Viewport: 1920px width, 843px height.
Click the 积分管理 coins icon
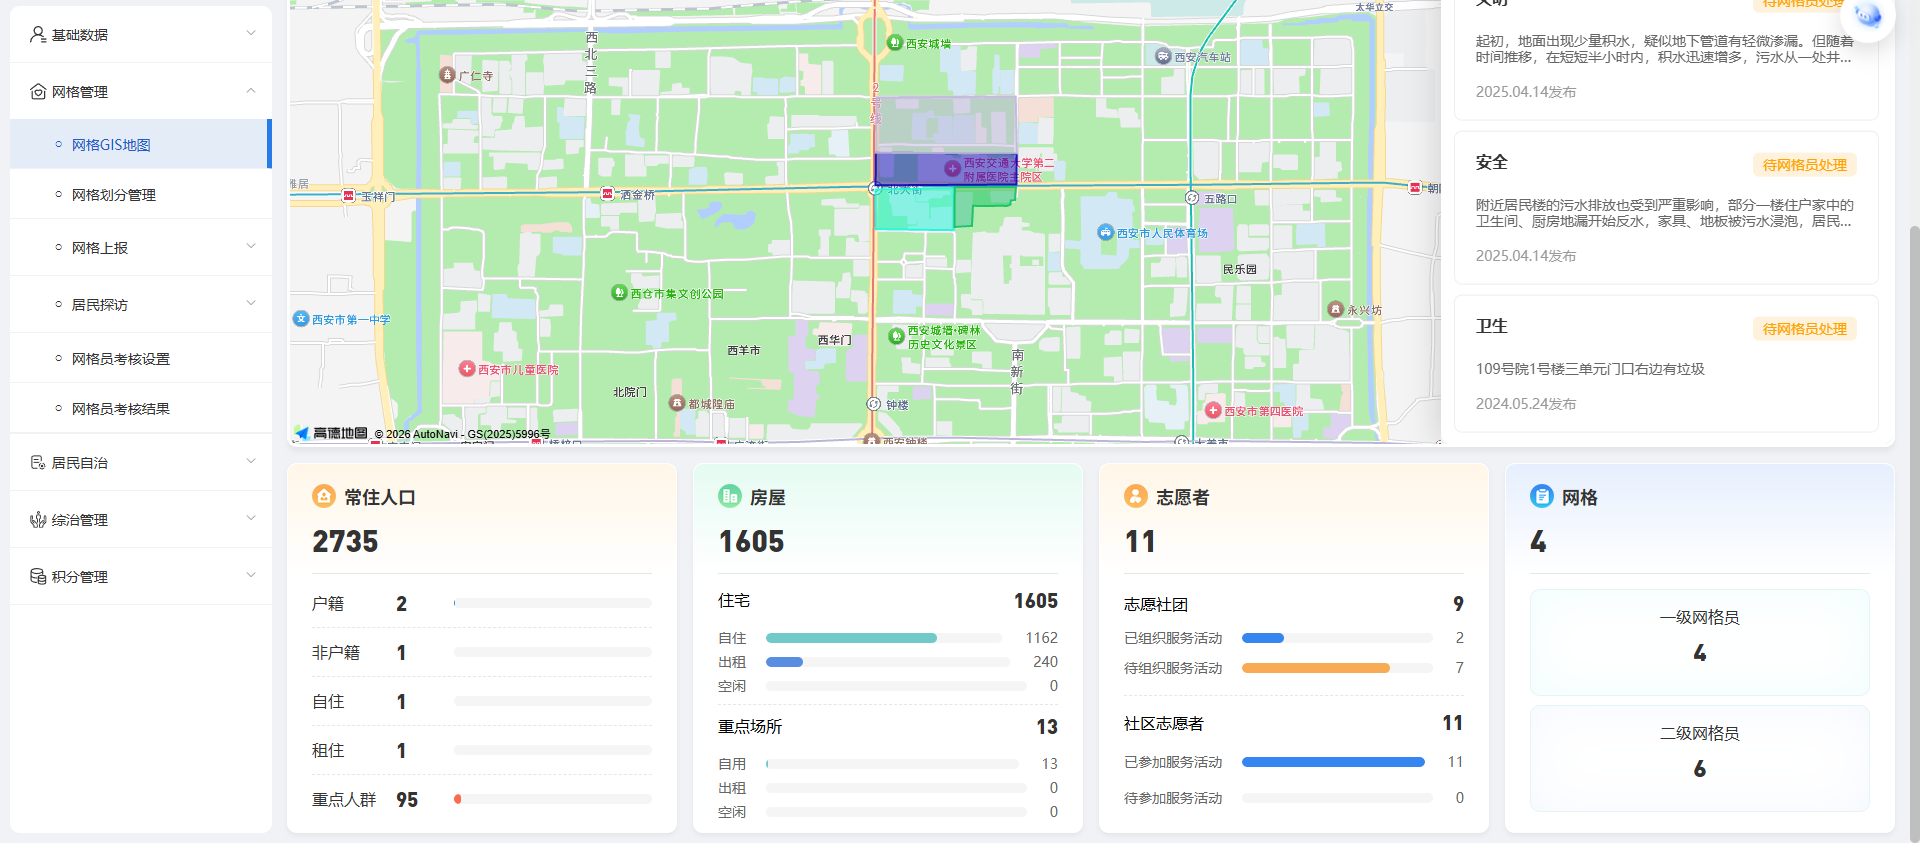(38, 577)
